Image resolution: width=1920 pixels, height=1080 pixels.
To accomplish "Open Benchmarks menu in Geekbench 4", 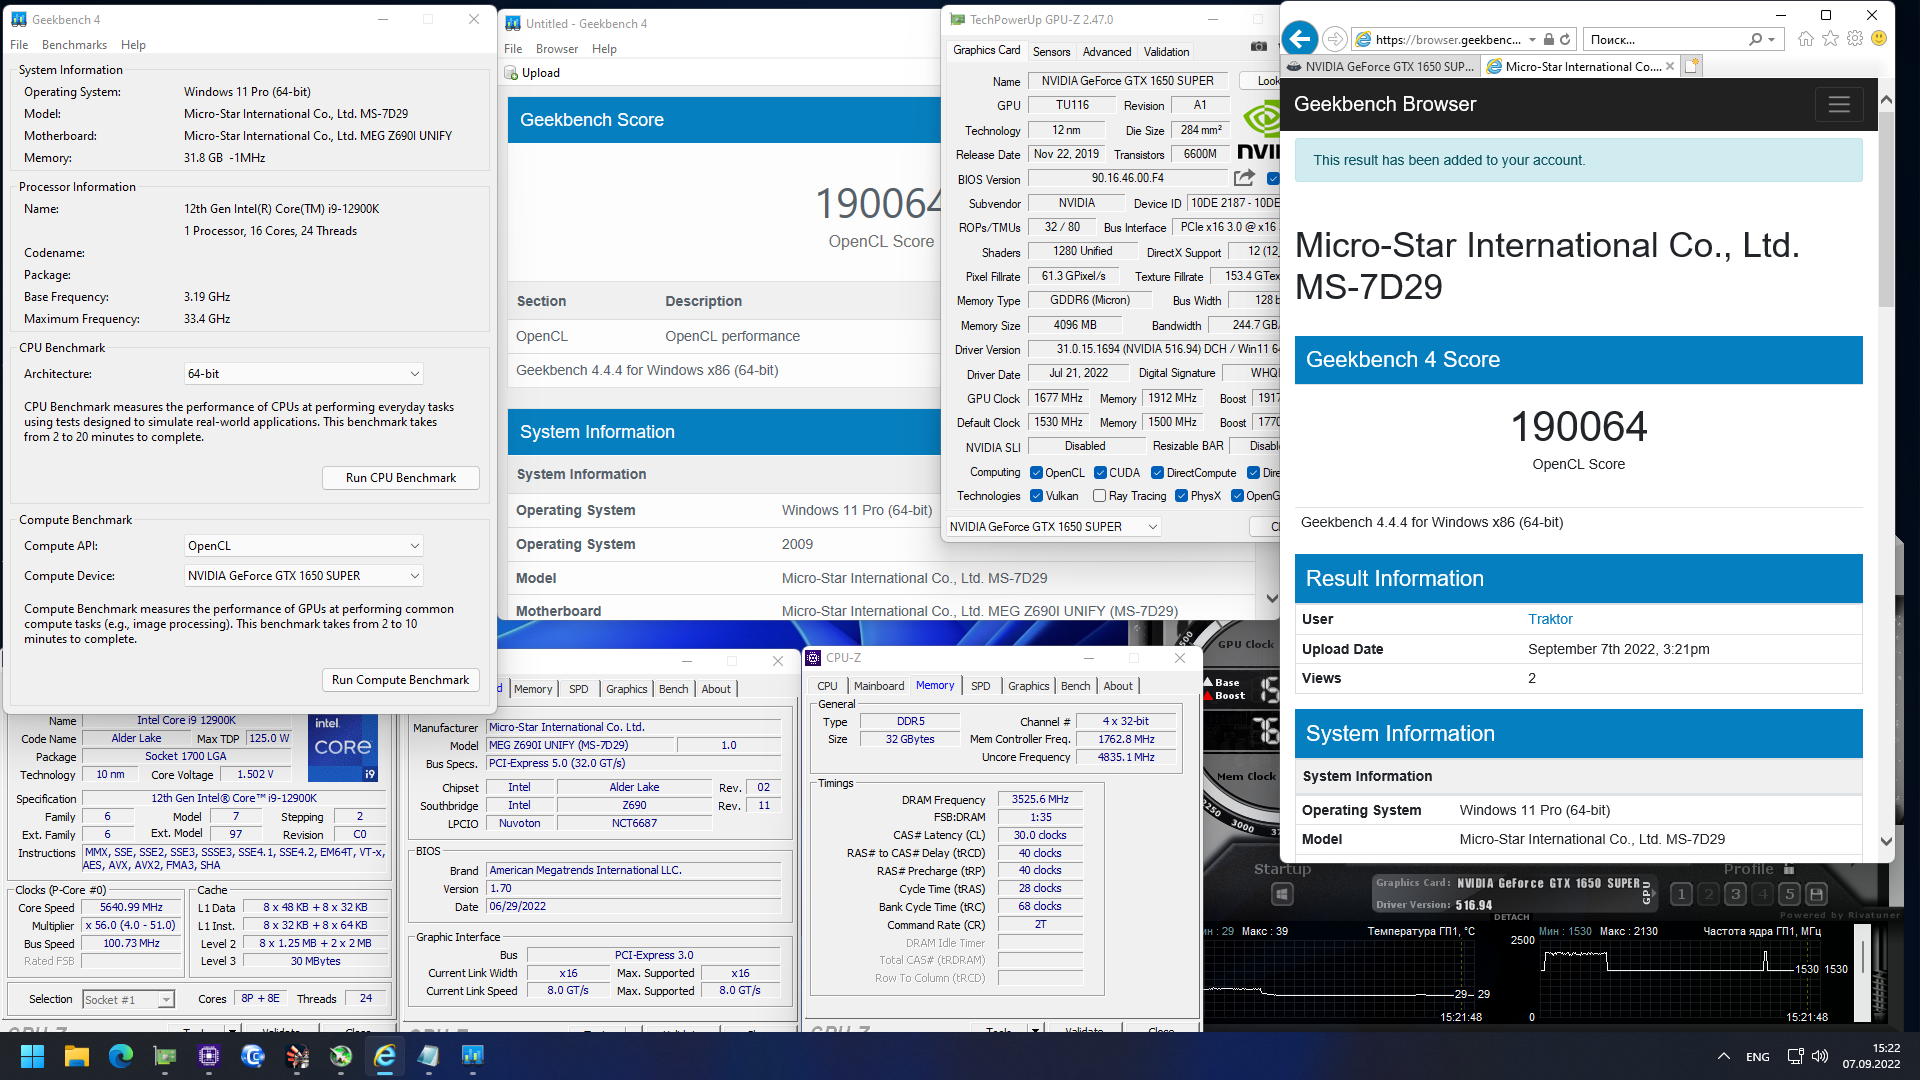I will tap(74, 45).
